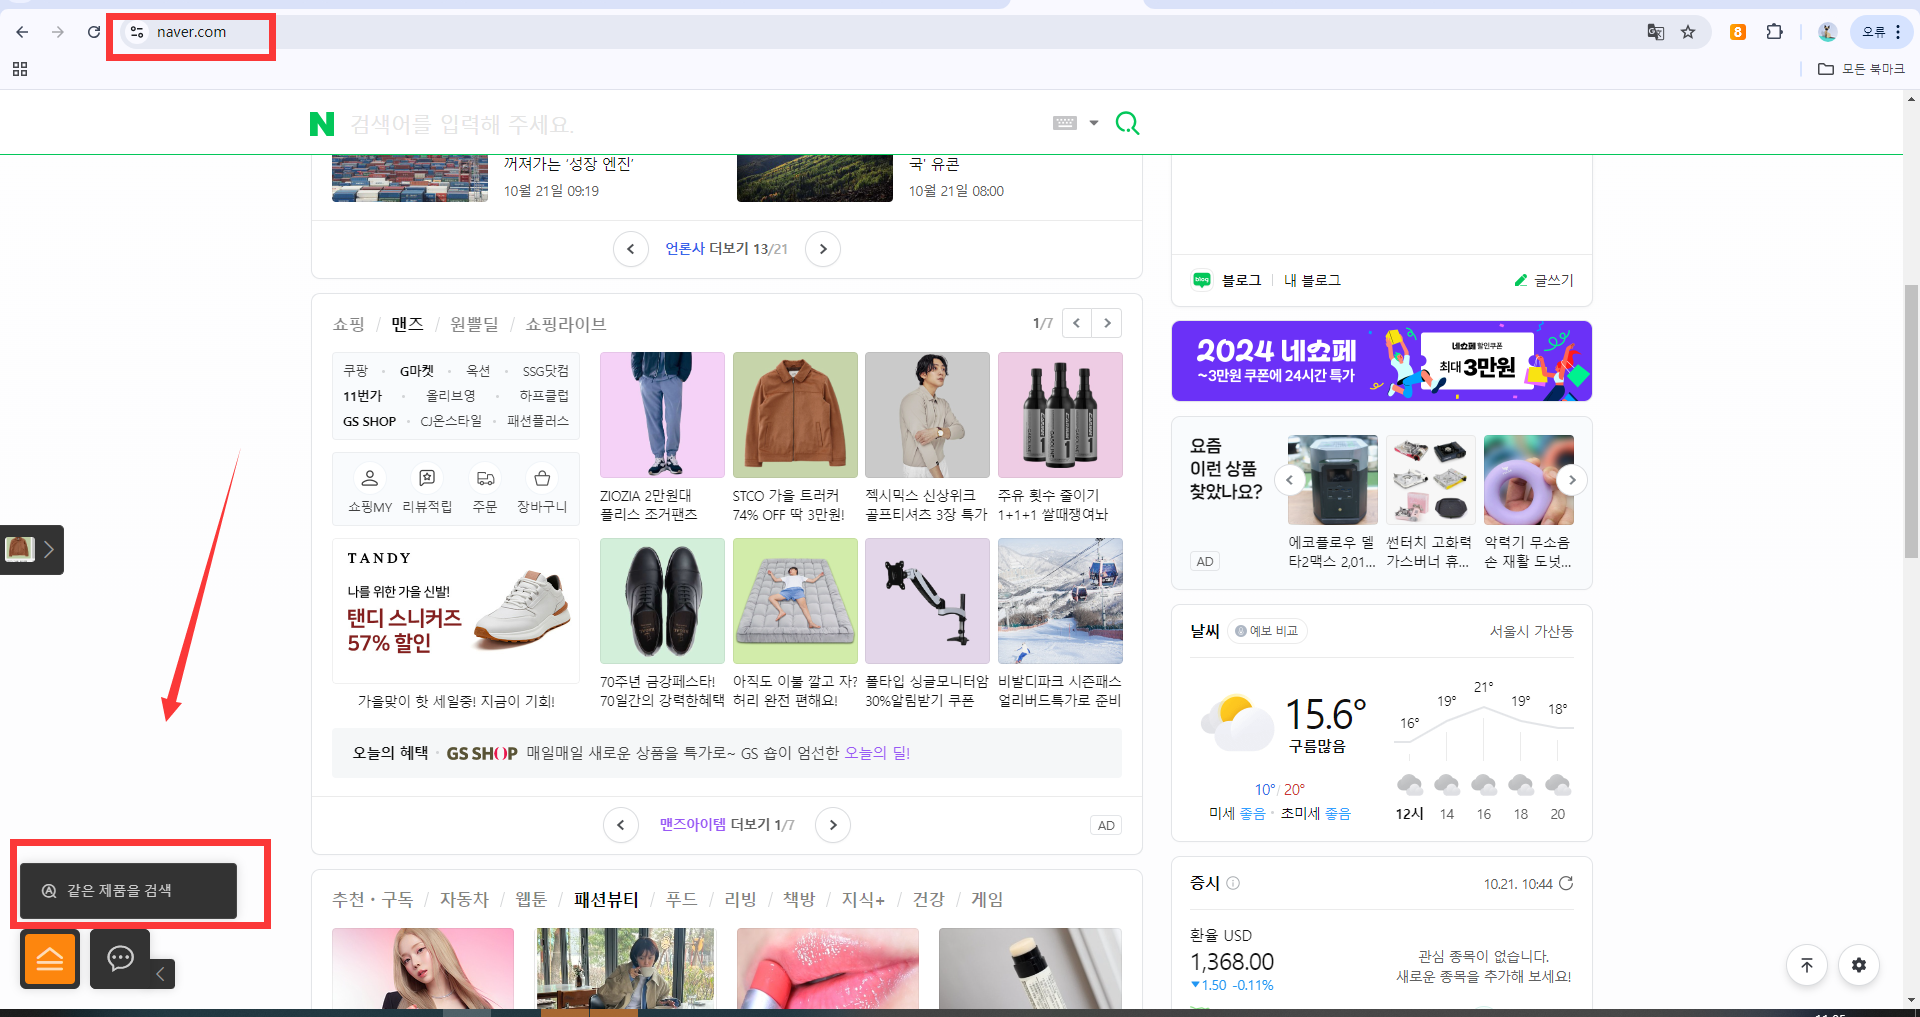Screen dimensions: 1920x1017
Task: Open the 서울시 가산동 location link
Action: (1531, 631)
